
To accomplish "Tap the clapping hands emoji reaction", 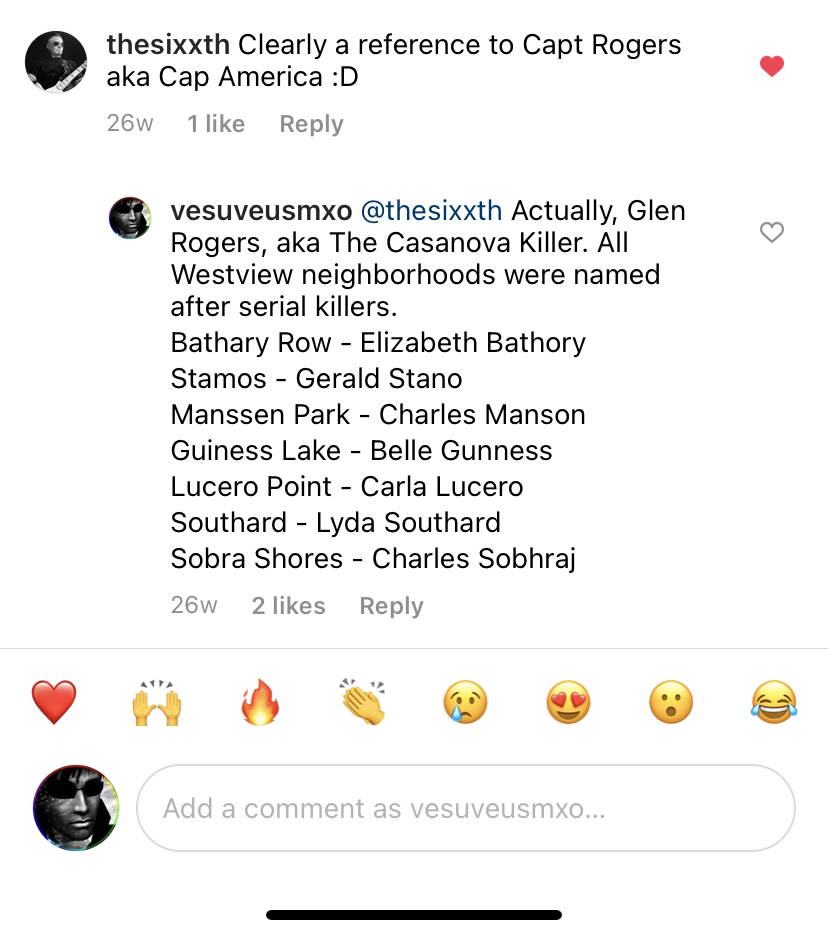I will (362, 702).
